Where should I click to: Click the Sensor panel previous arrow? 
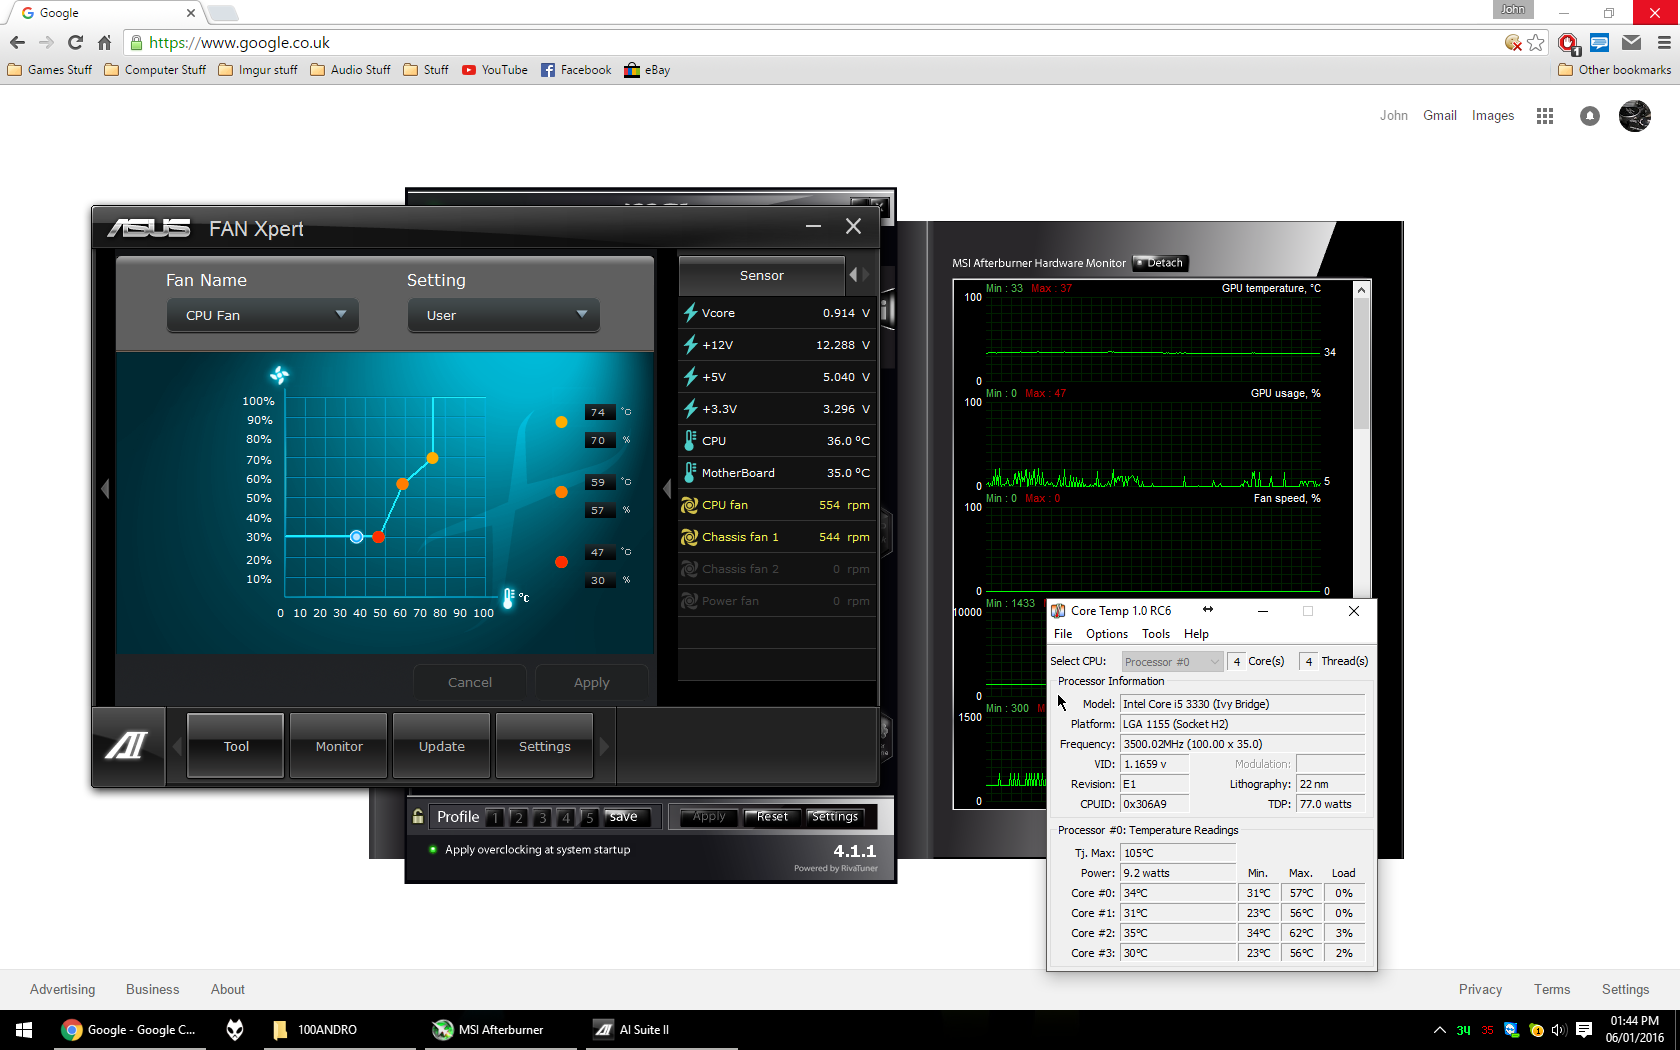tap(853, 275)
